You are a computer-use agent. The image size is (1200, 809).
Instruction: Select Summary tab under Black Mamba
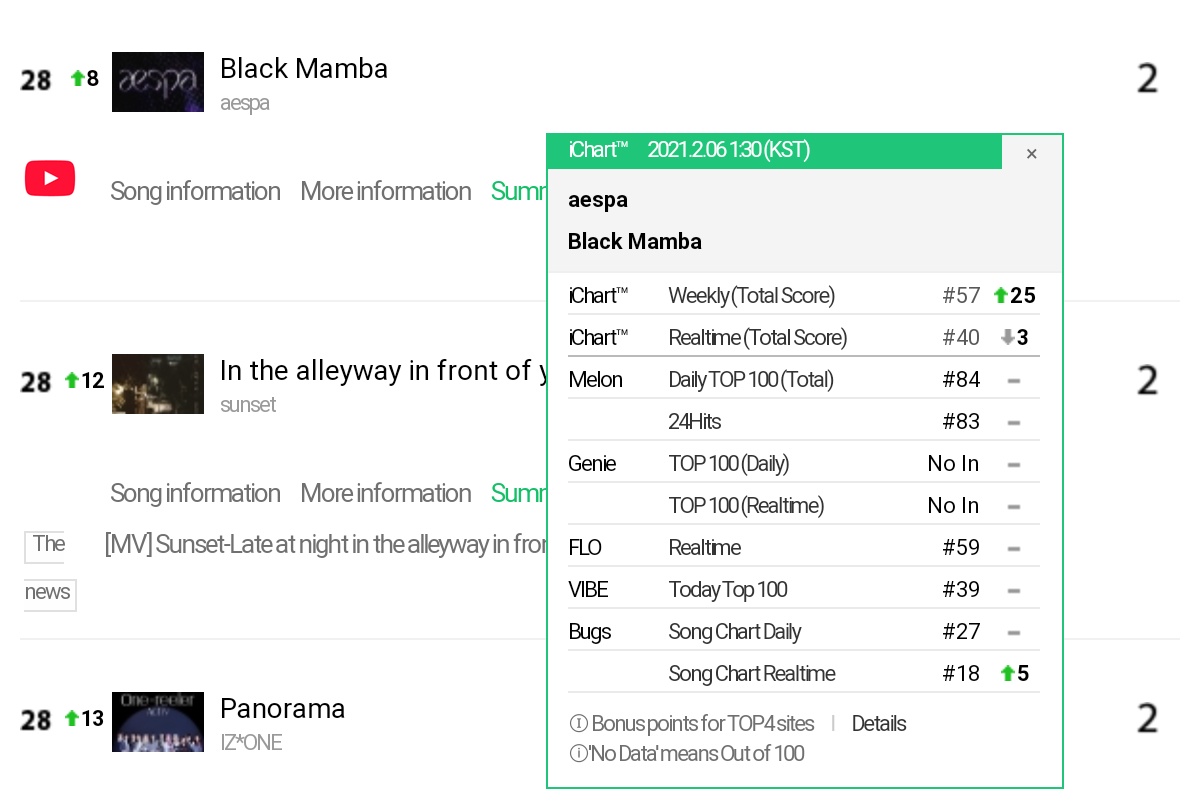click(x=519, y=192)
